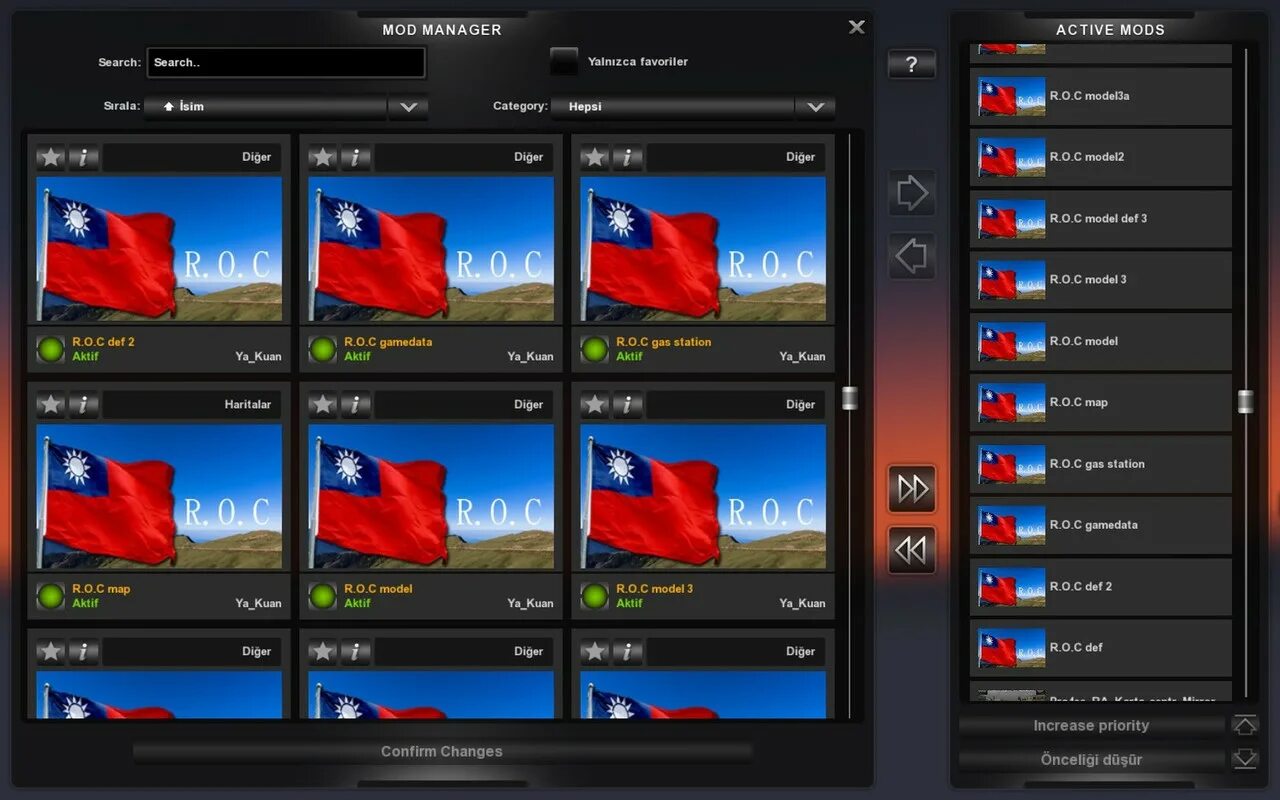Viewport: 1280px width, 800px height.
Task: Click the Search input field
Action: [286, 62]
